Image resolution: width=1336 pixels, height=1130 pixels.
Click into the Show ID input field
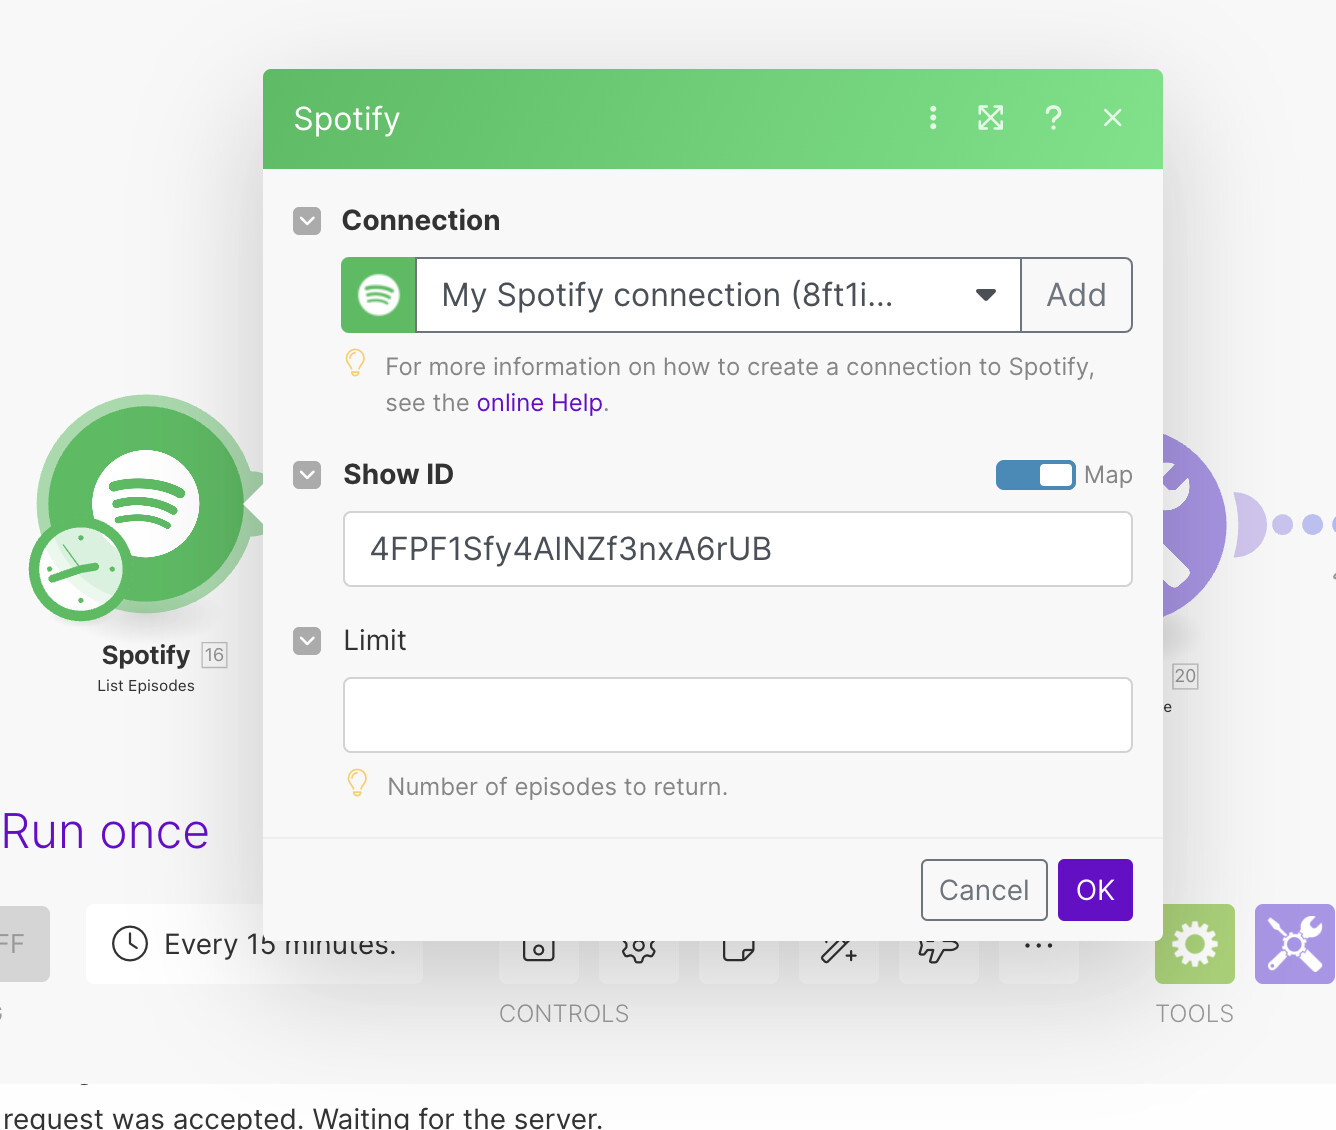738,549
